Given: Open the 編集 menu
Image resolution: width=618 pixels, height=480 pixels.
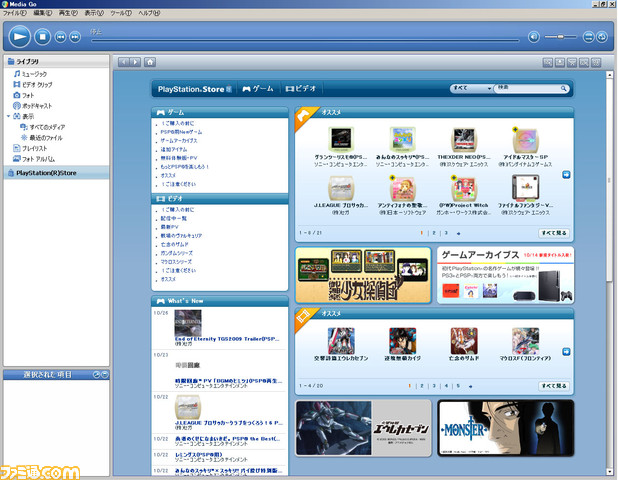Looking at the screenshot, I should pos(43,13).
